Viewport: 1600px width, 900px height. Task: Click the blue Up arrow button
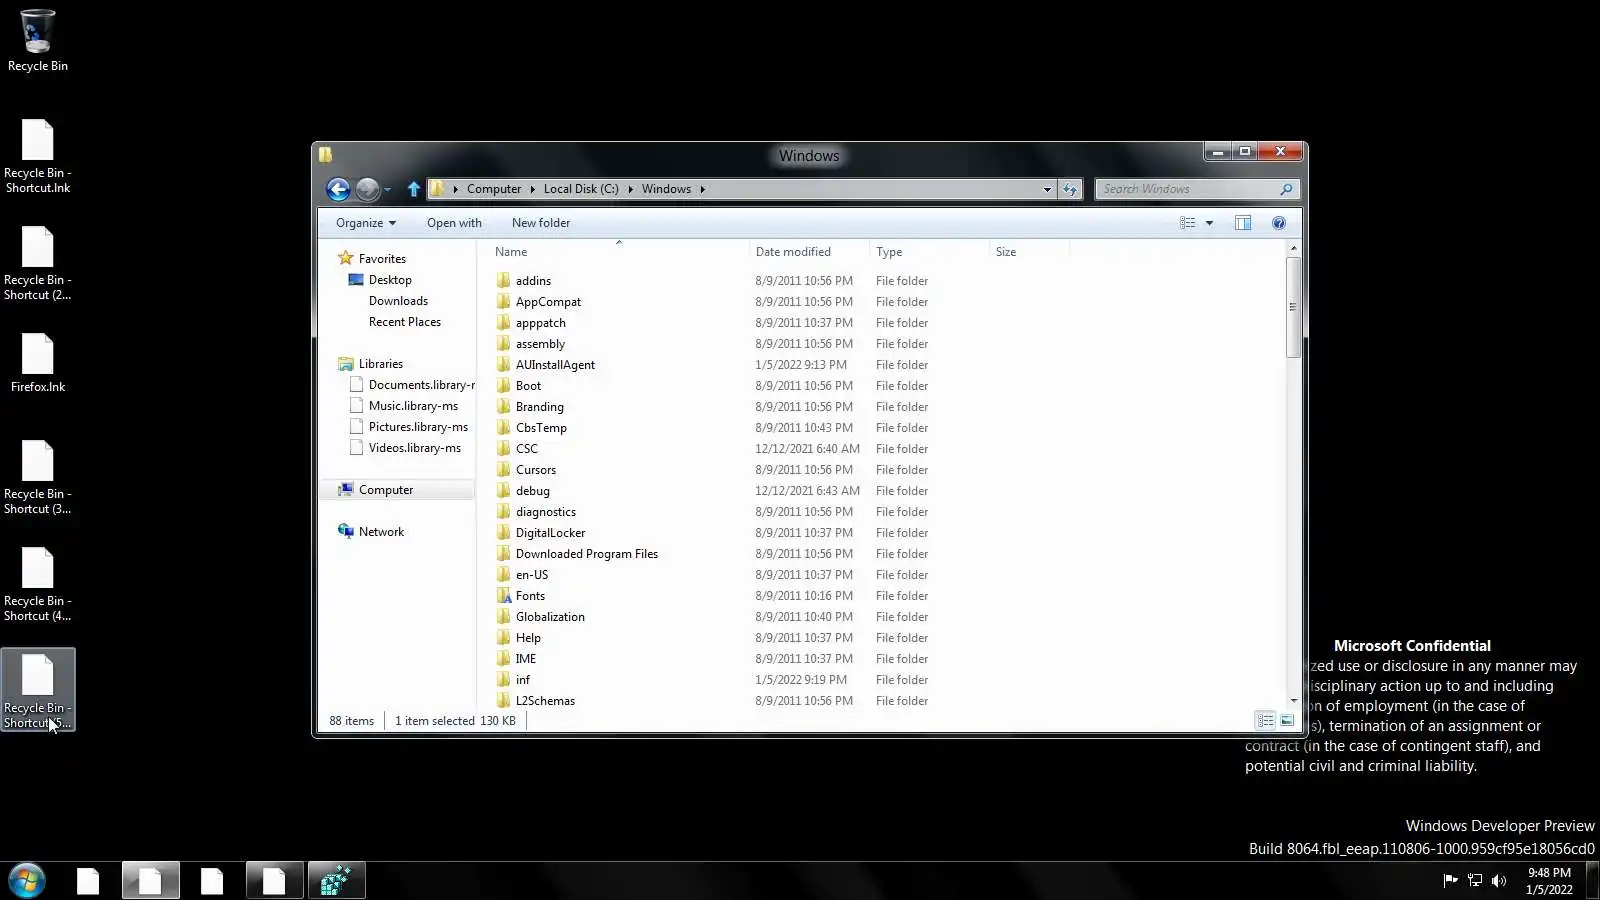click(x=414, y=189)
